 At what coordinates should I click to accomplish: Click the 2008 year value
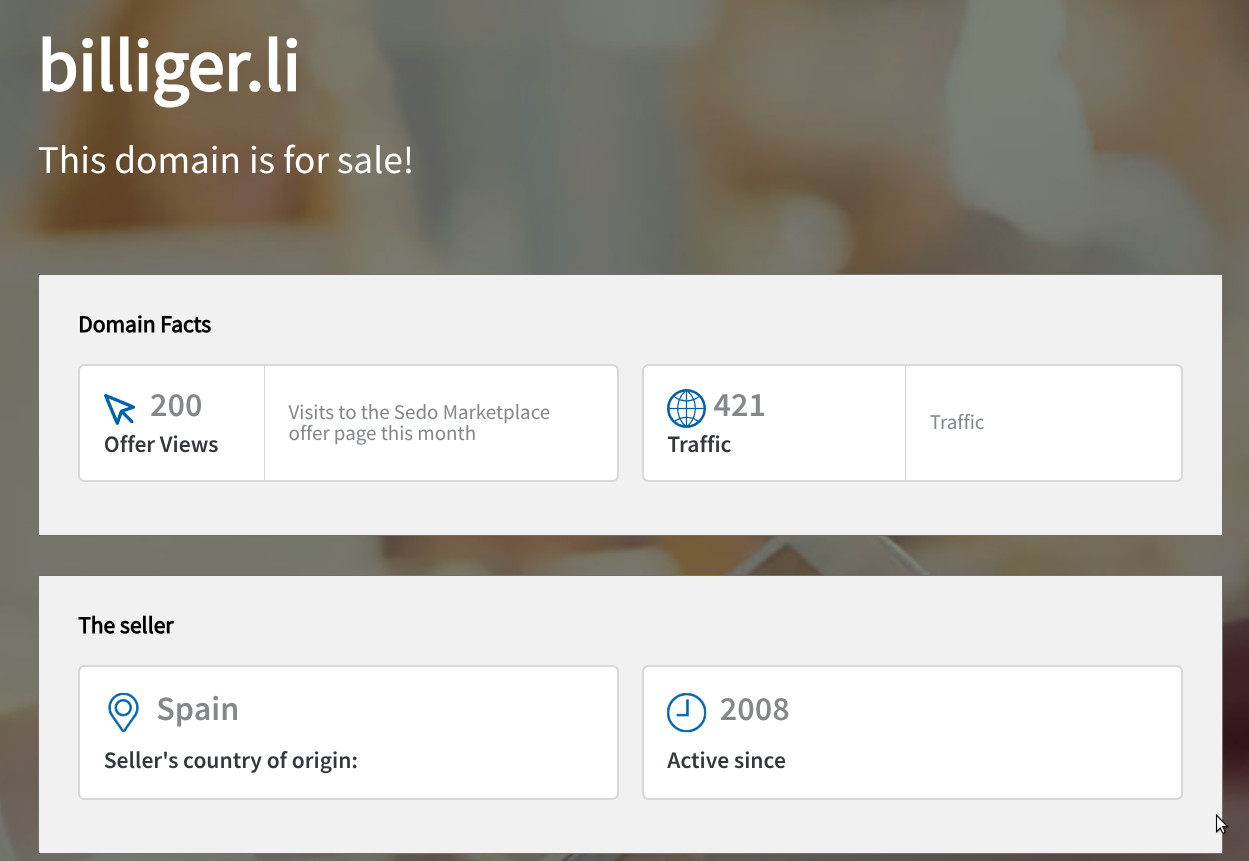coord(754,710)
